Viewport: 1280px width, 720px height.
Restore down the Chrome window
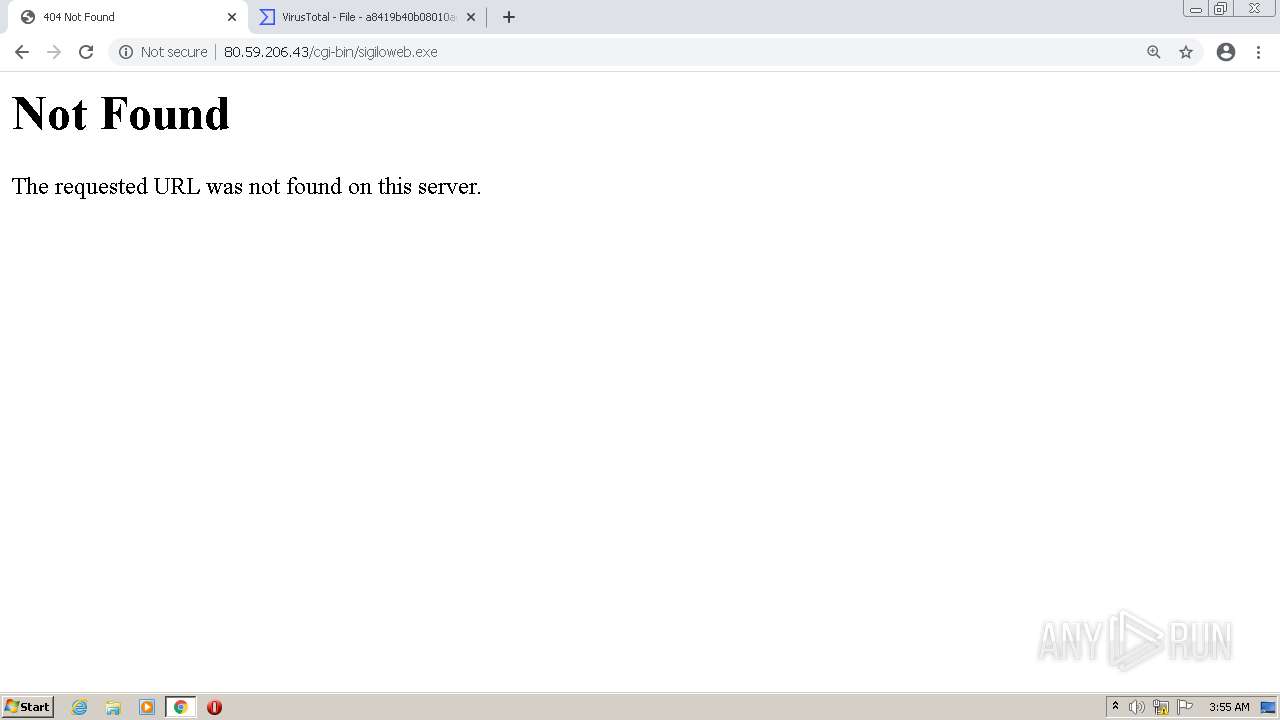1221,9
